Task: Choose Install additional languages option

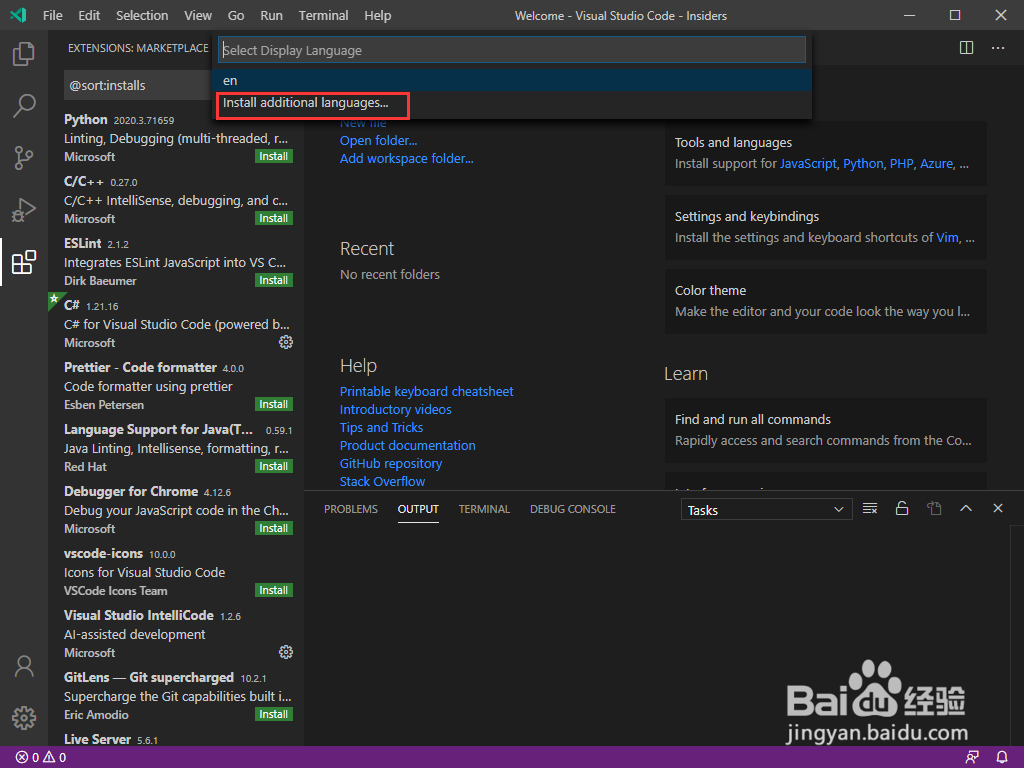Action: 513,103
